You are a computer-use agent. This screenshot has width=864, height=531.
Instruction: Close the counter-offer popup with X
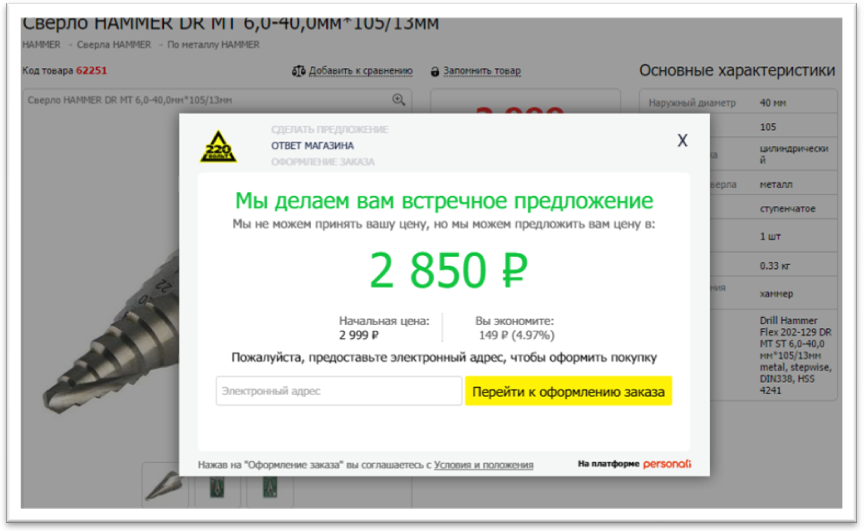pyautogui.click(x=682, y=140)
